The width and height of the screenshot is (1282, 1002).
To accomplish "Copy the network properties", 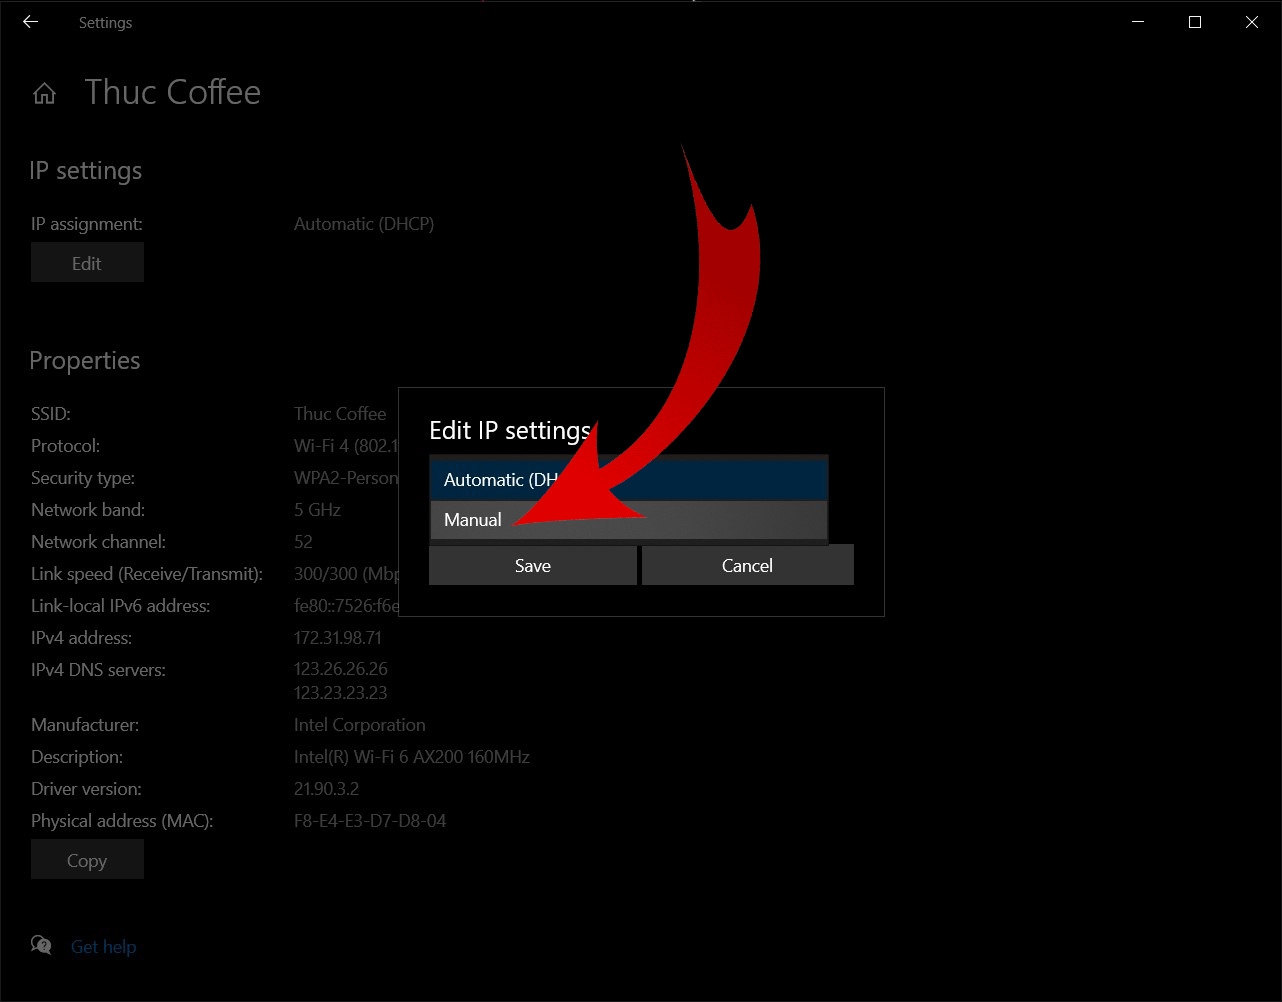I will pos(87,860).
